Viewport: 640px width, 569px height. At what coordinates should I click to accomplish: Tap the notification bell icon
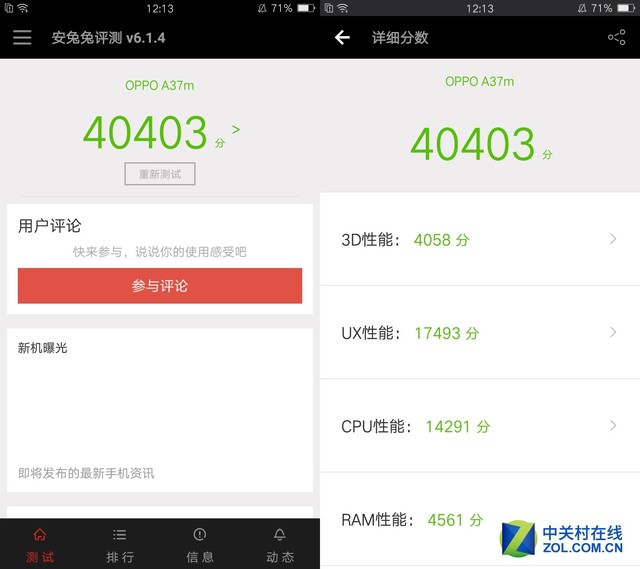coord(280,535)
